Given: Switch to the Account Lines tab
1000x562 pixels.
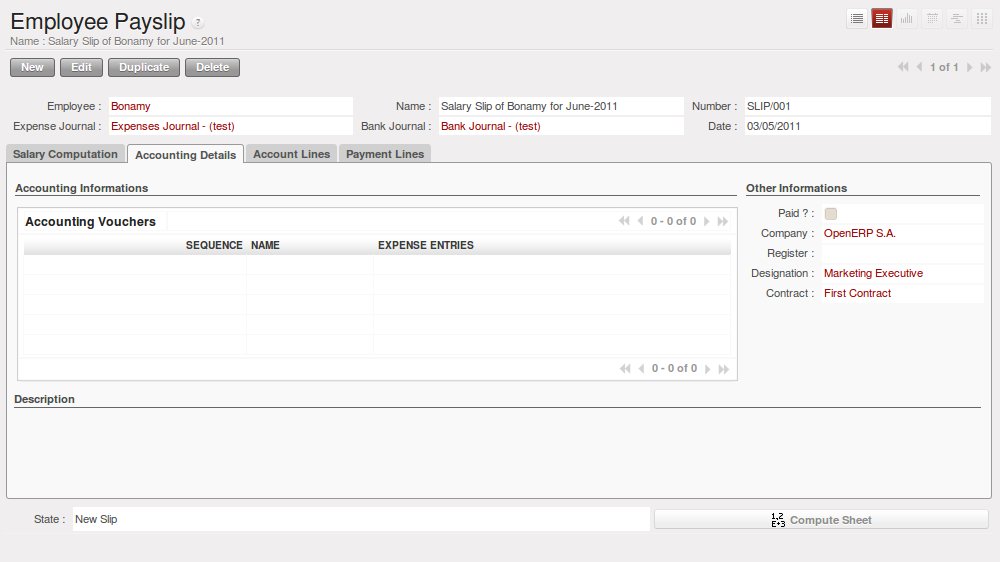Looking at the screenshot, I should click(x=291, y=154).
